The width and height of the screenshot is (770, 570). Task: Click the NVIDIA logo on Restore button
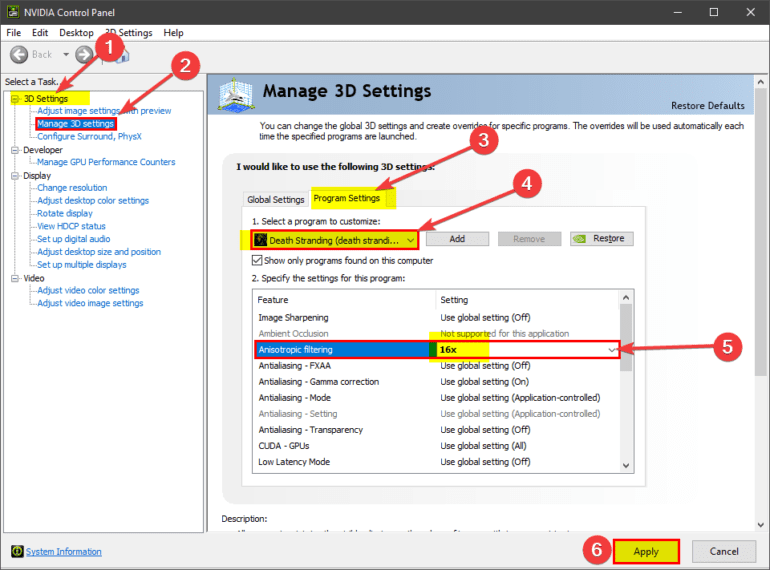581,239
